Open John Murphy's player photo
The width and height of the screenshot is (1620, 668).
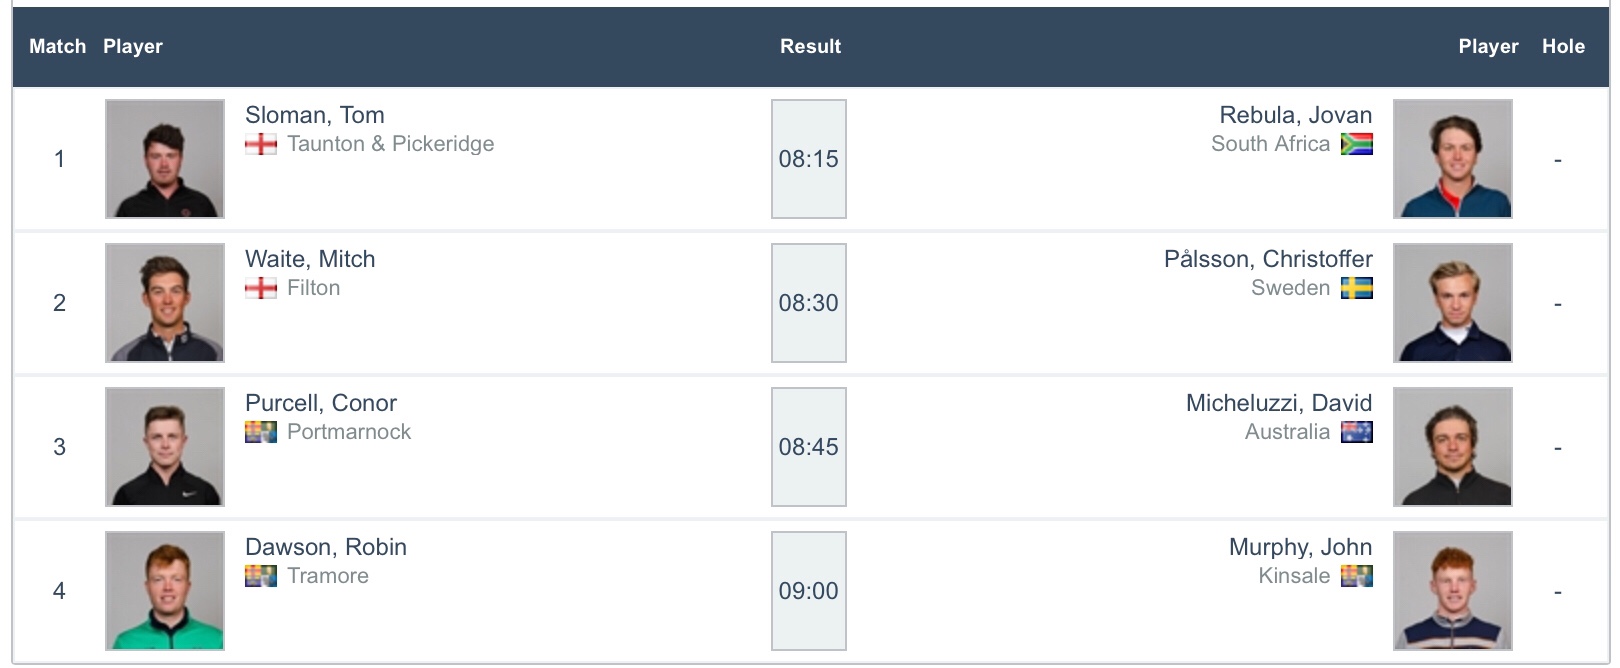coord(1452,591)
